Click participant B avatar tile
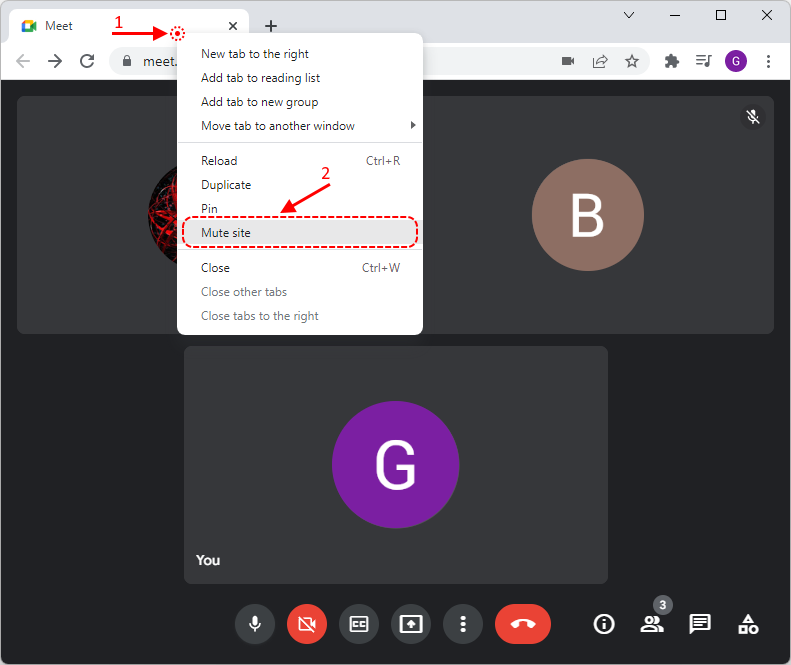Image resolution: width=791 pixels, height=665 pixels. 588,215
